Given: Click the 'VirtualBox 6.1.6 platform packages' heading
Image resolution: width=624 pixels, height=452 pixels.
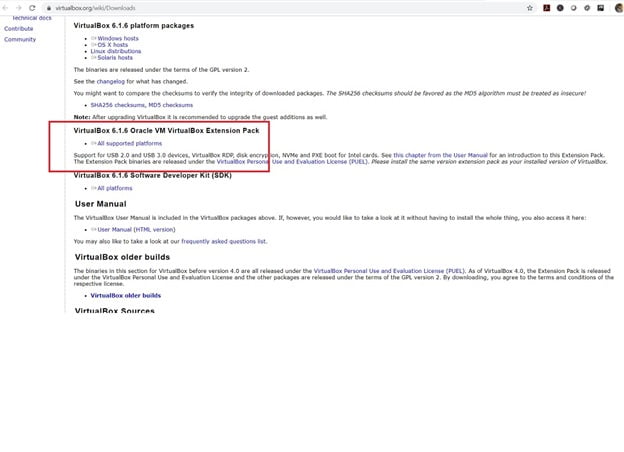Looking at the screenshot, I should tap(134, 25).
